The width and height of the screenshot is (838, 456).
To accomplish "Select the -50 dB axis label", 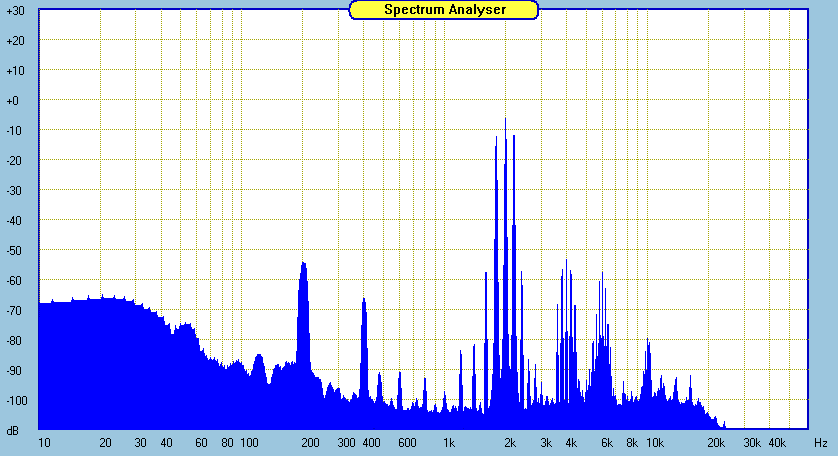I will (15, 251).
